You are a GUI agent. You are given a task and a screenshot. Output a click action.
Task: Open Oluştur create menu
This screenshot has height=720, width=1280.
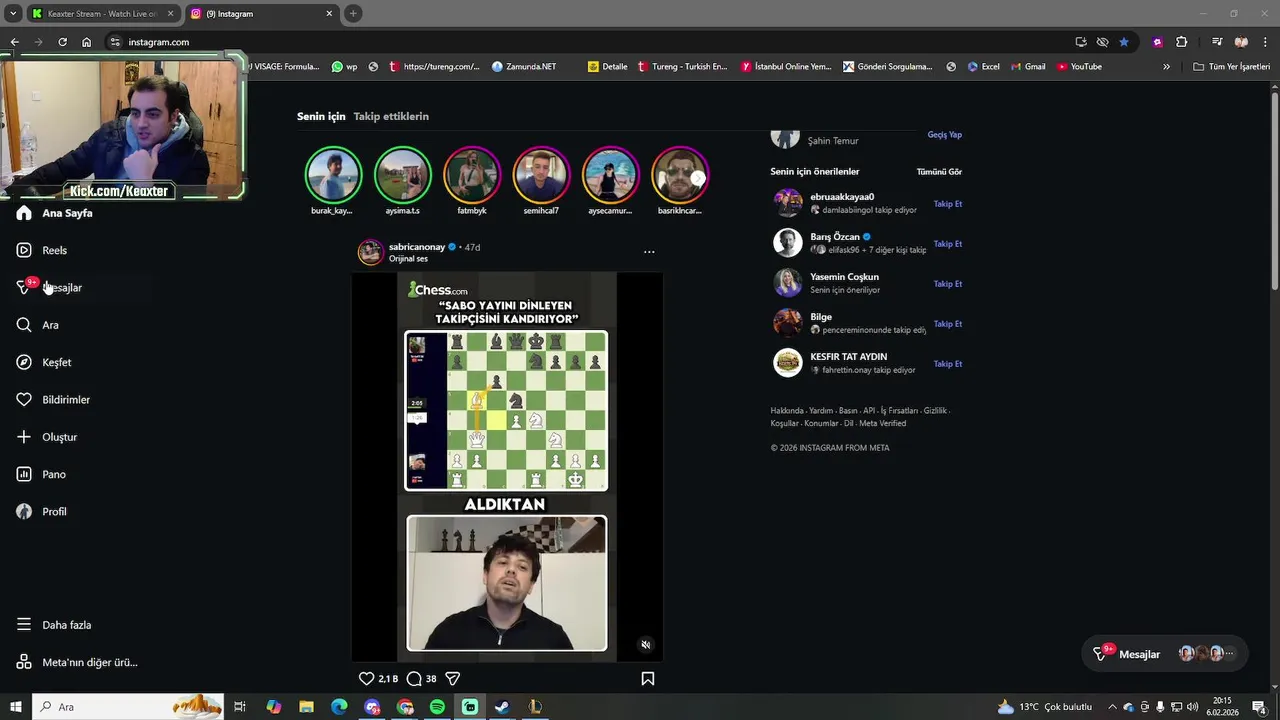[47, 437]
